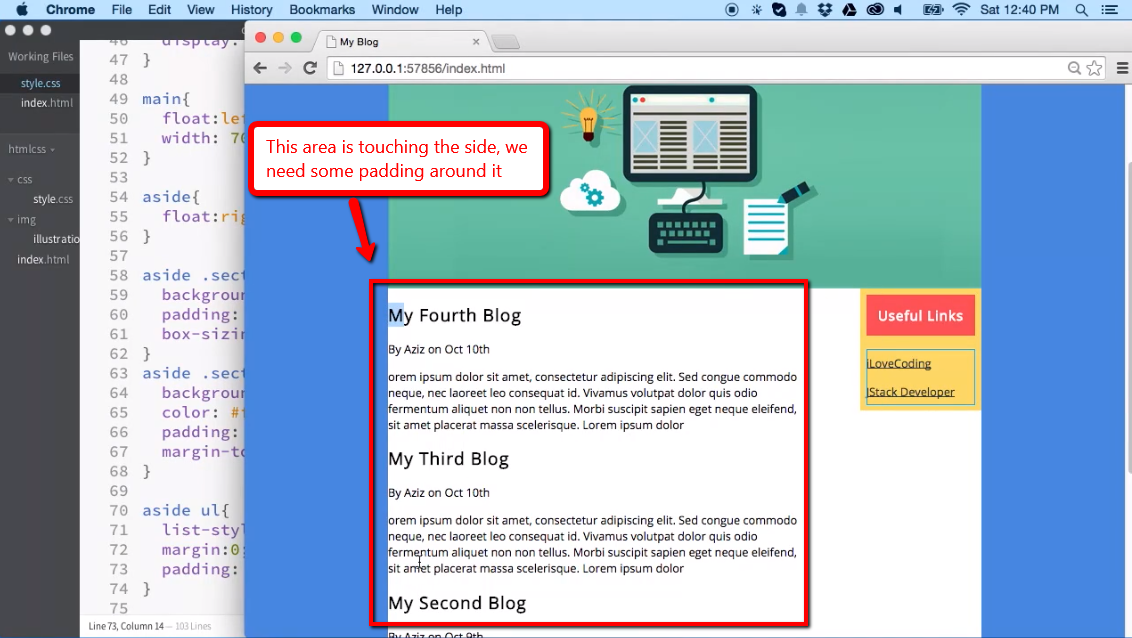
Task: Reload the page in Chrome
Action: coord(308,68)
